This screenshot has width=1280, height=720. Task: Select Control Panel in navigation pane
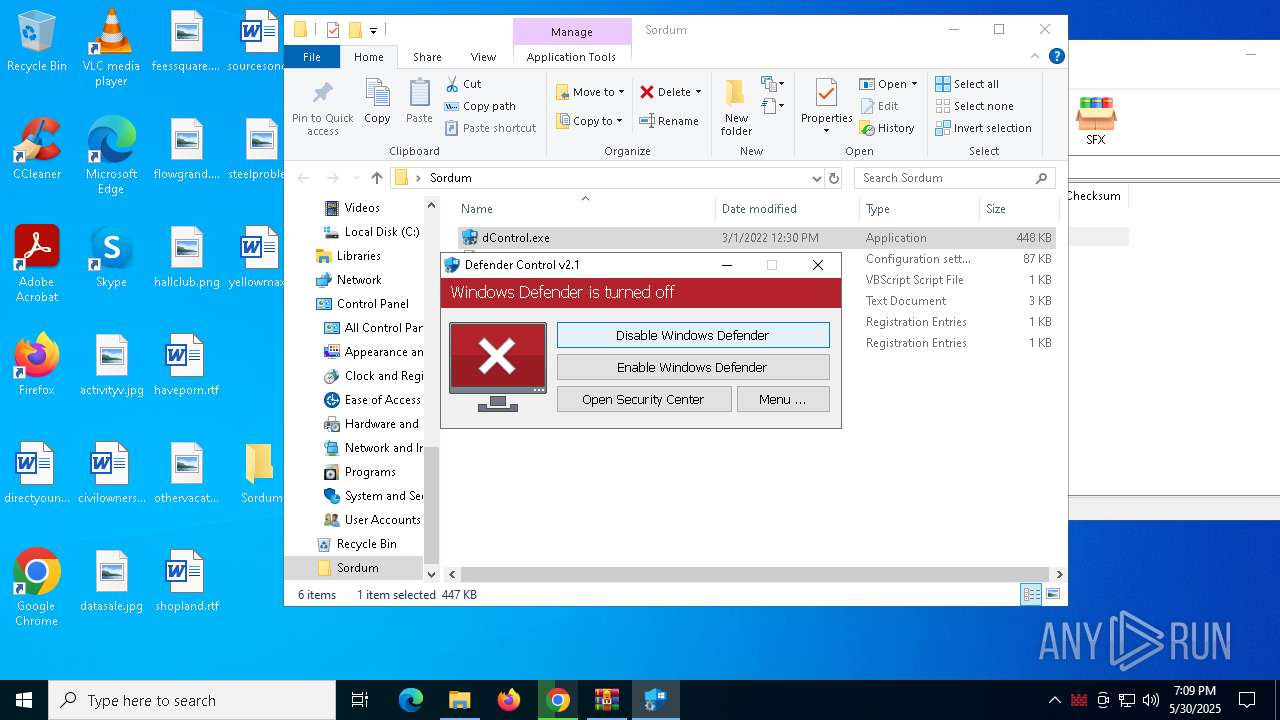click(x=372, y=304)
